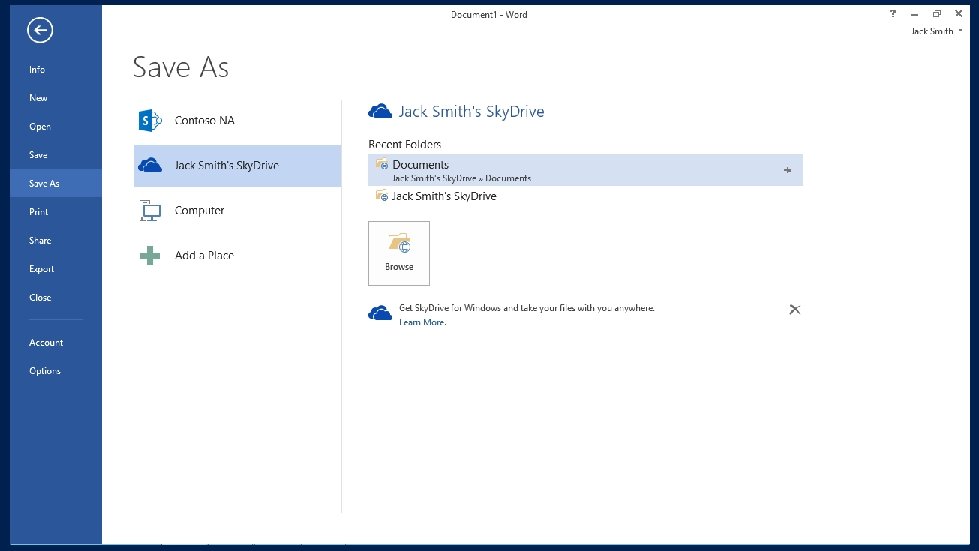Click the cloud icon in SkyDrive promo
Image resolution: width=979 pixels, height=551 pixels.
[x=380, y=313]
